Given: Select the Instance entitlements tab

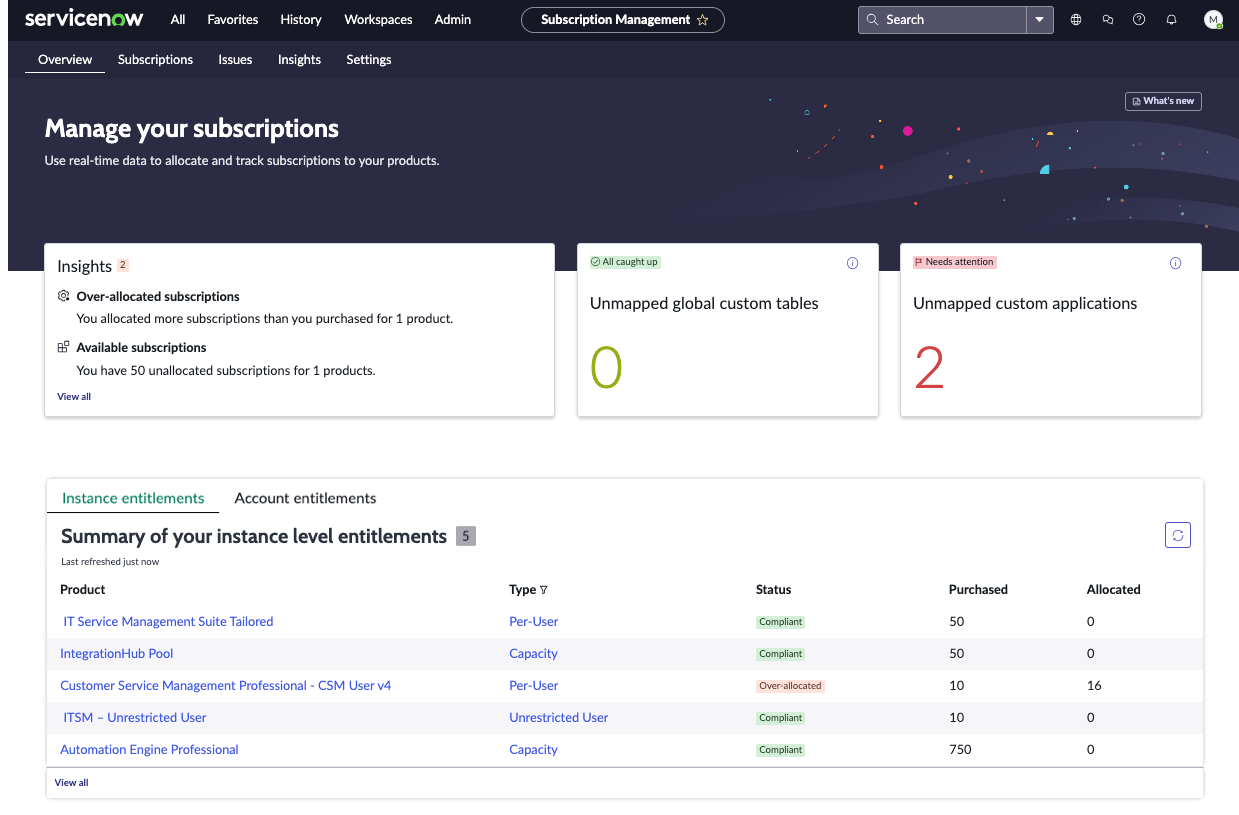Looking at the screenshot, I should 133,498.
